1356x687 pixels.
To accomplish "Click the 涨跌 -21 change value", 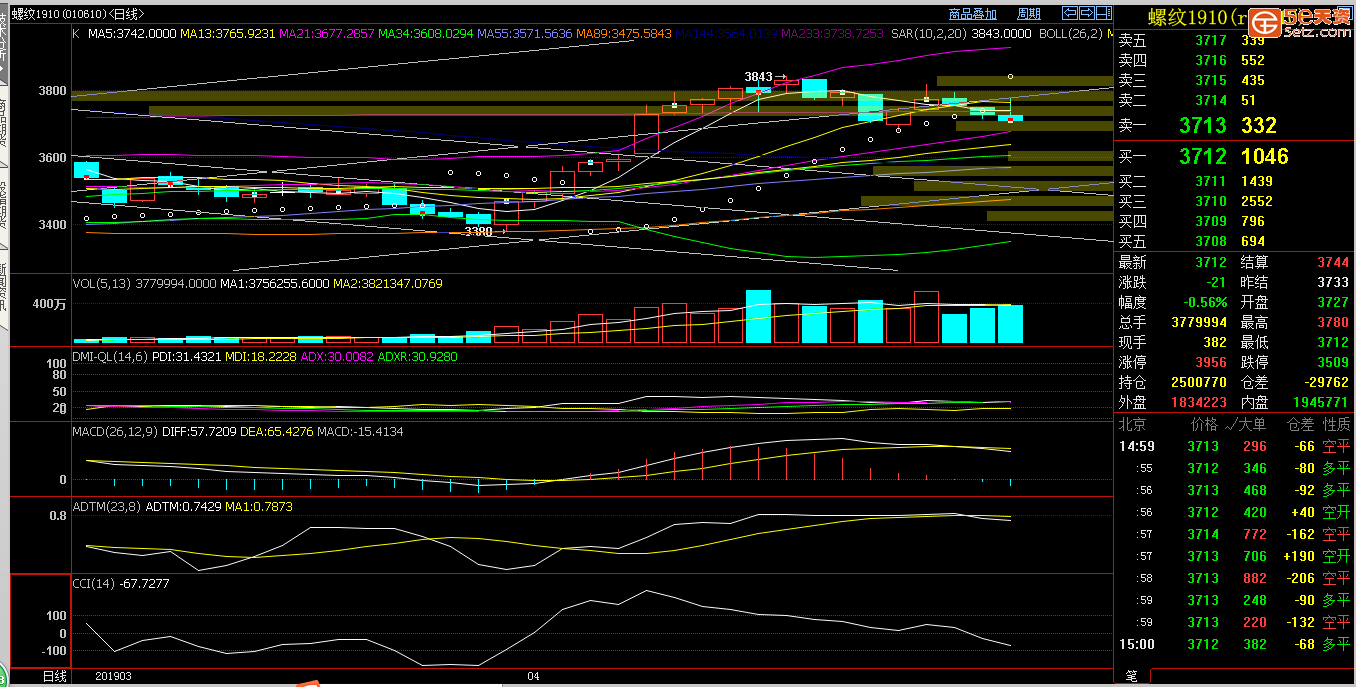I will (1215, 282).
